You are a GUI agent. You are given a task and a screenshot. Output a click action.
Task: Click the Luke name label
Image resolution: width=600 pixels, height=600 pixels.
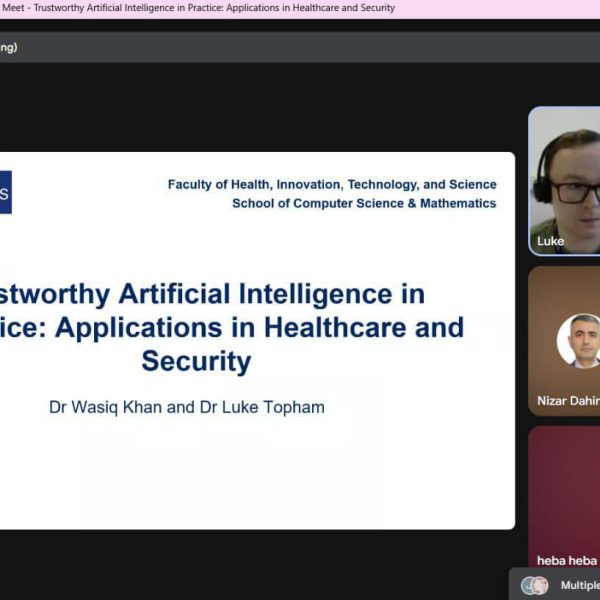click(550, 241)
